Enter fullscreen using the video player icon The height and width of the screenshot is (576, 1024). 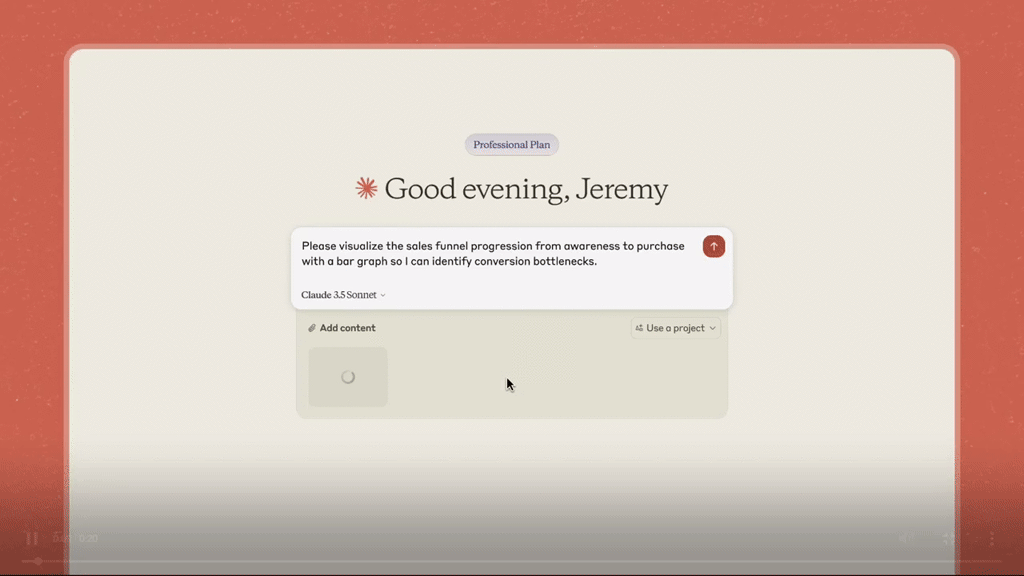coord(949,539)
